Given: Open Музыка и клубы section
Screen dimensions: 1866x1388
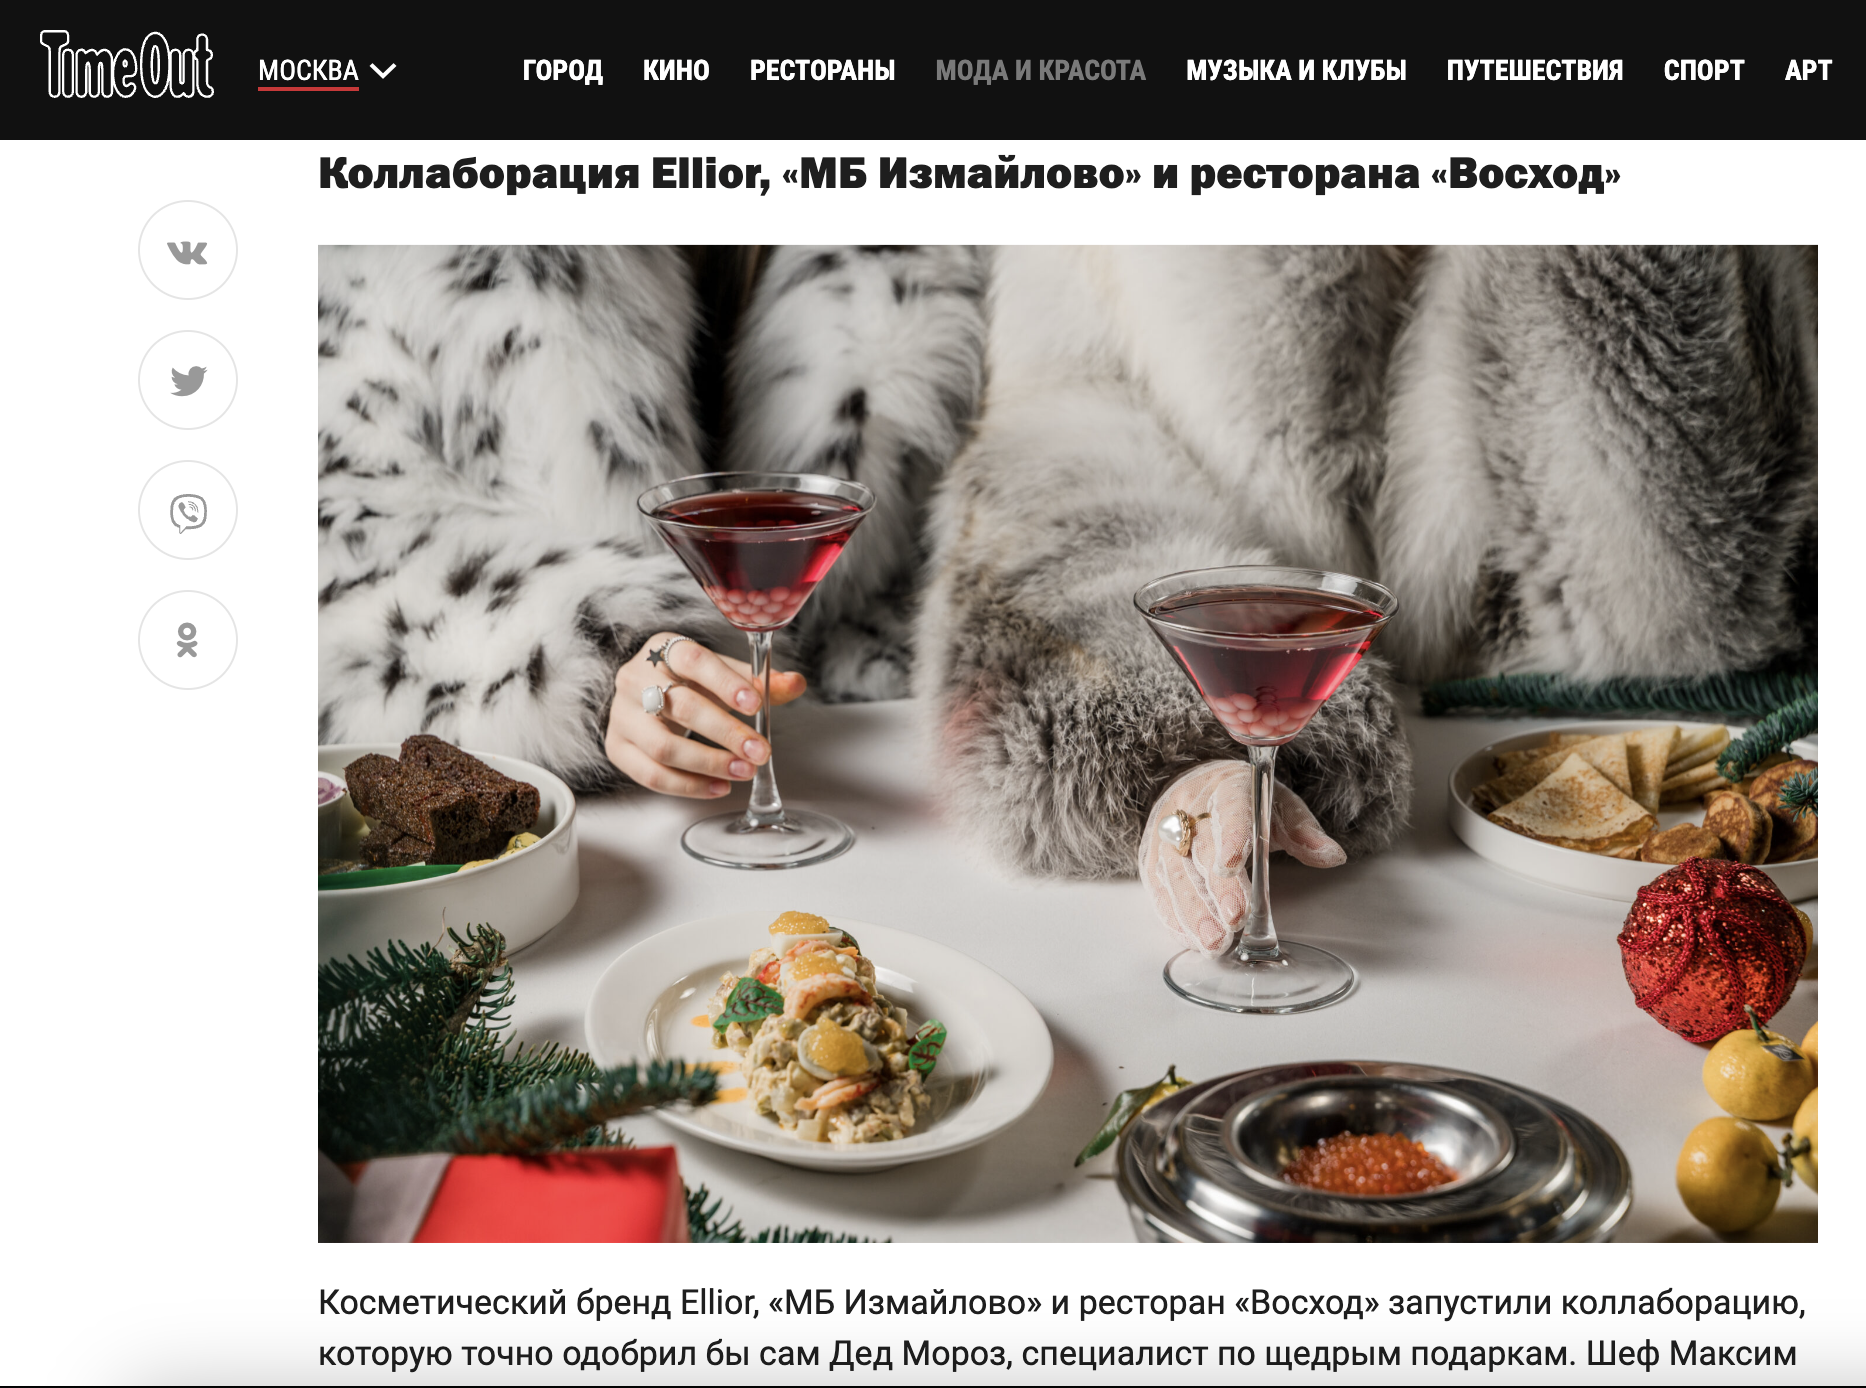Looking at the screenshot, I should point(1296,70).
